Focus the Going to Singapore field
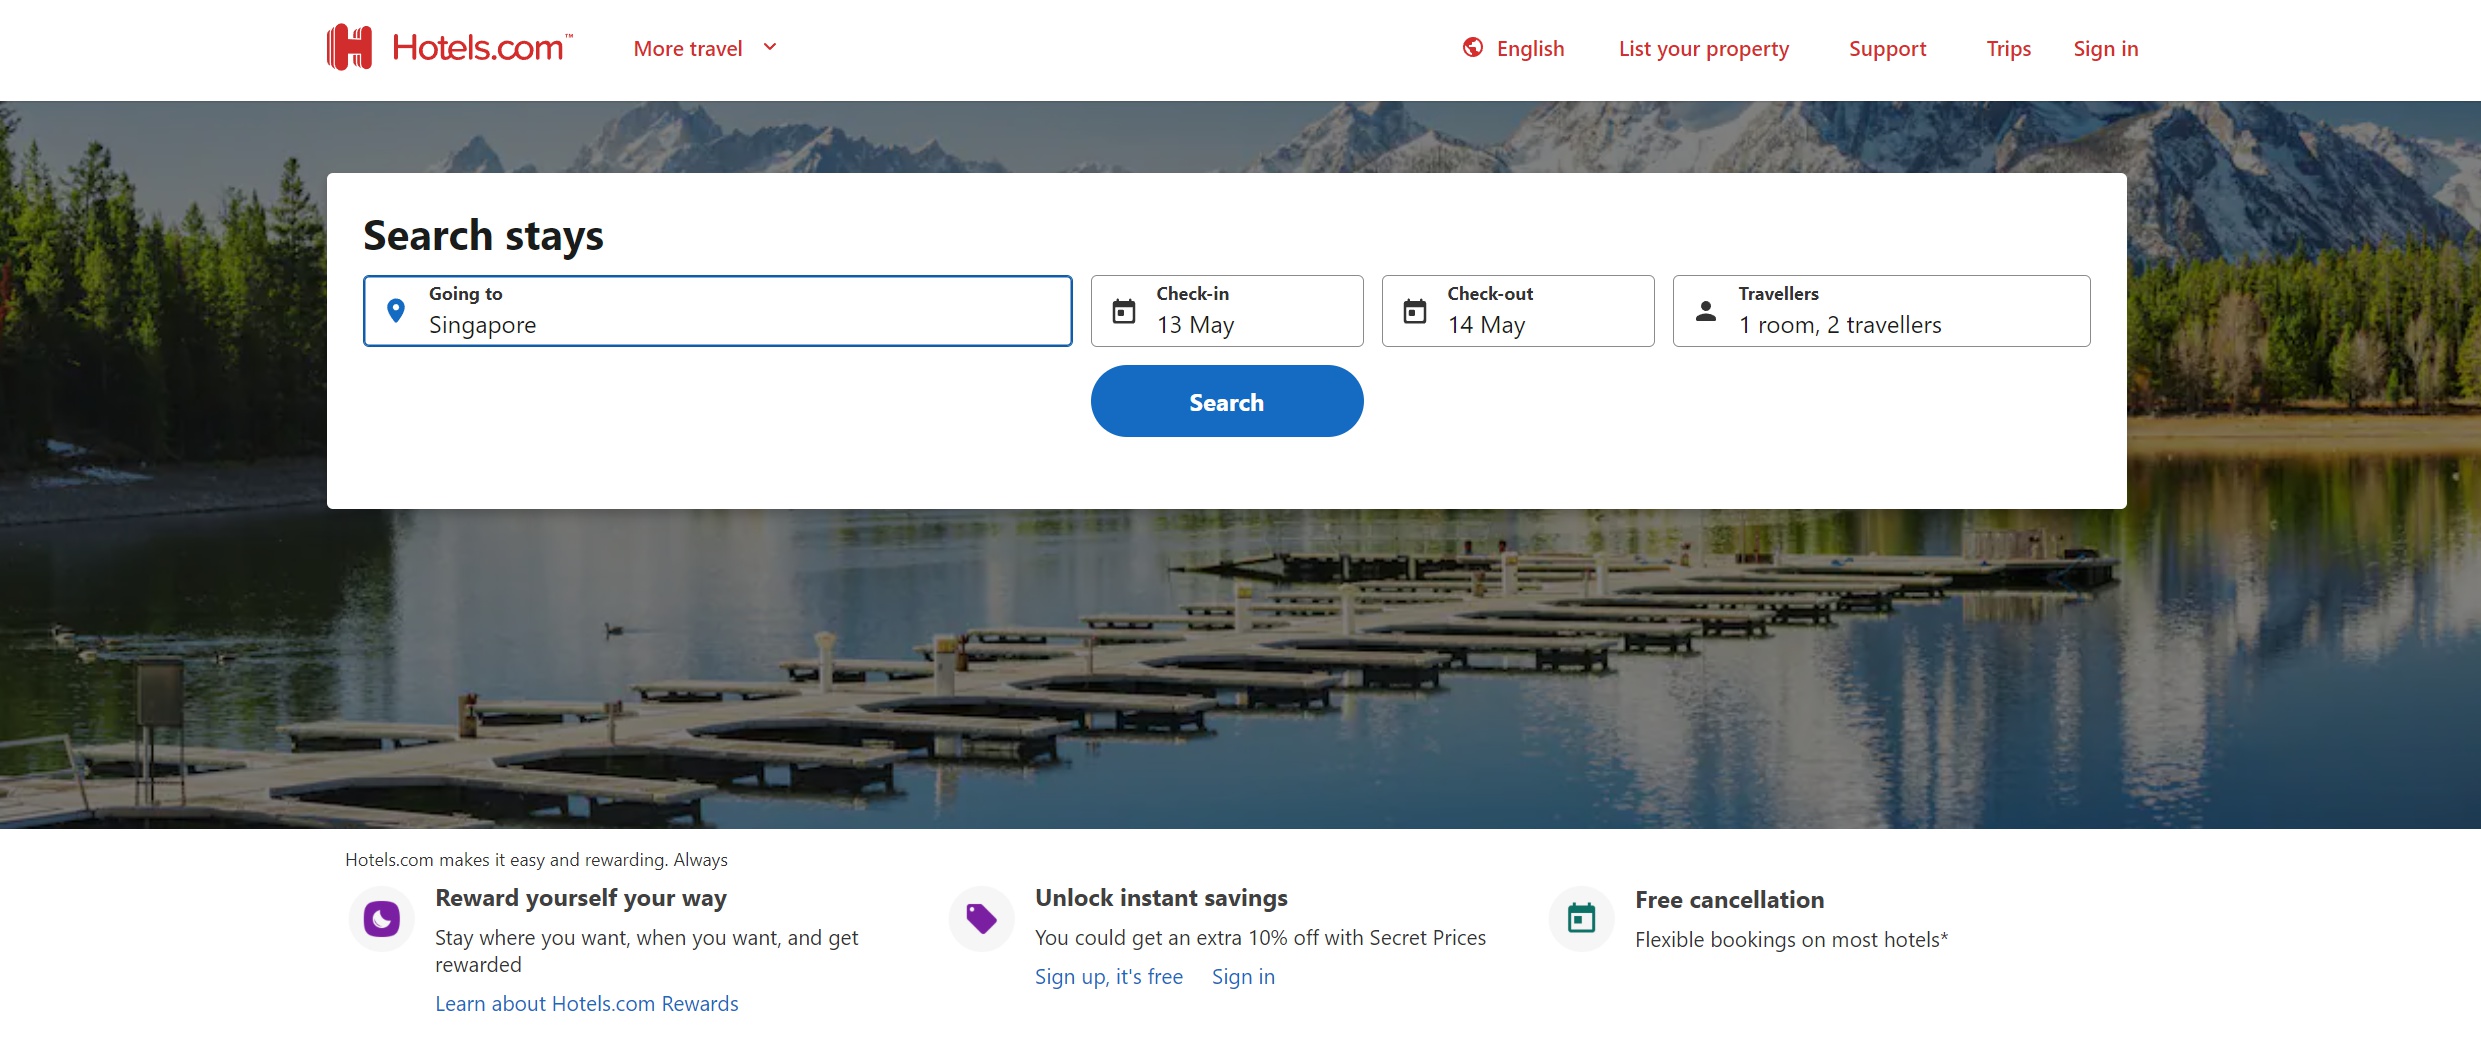Screen dimensions: 2481x1042 (x=718, y=311)
